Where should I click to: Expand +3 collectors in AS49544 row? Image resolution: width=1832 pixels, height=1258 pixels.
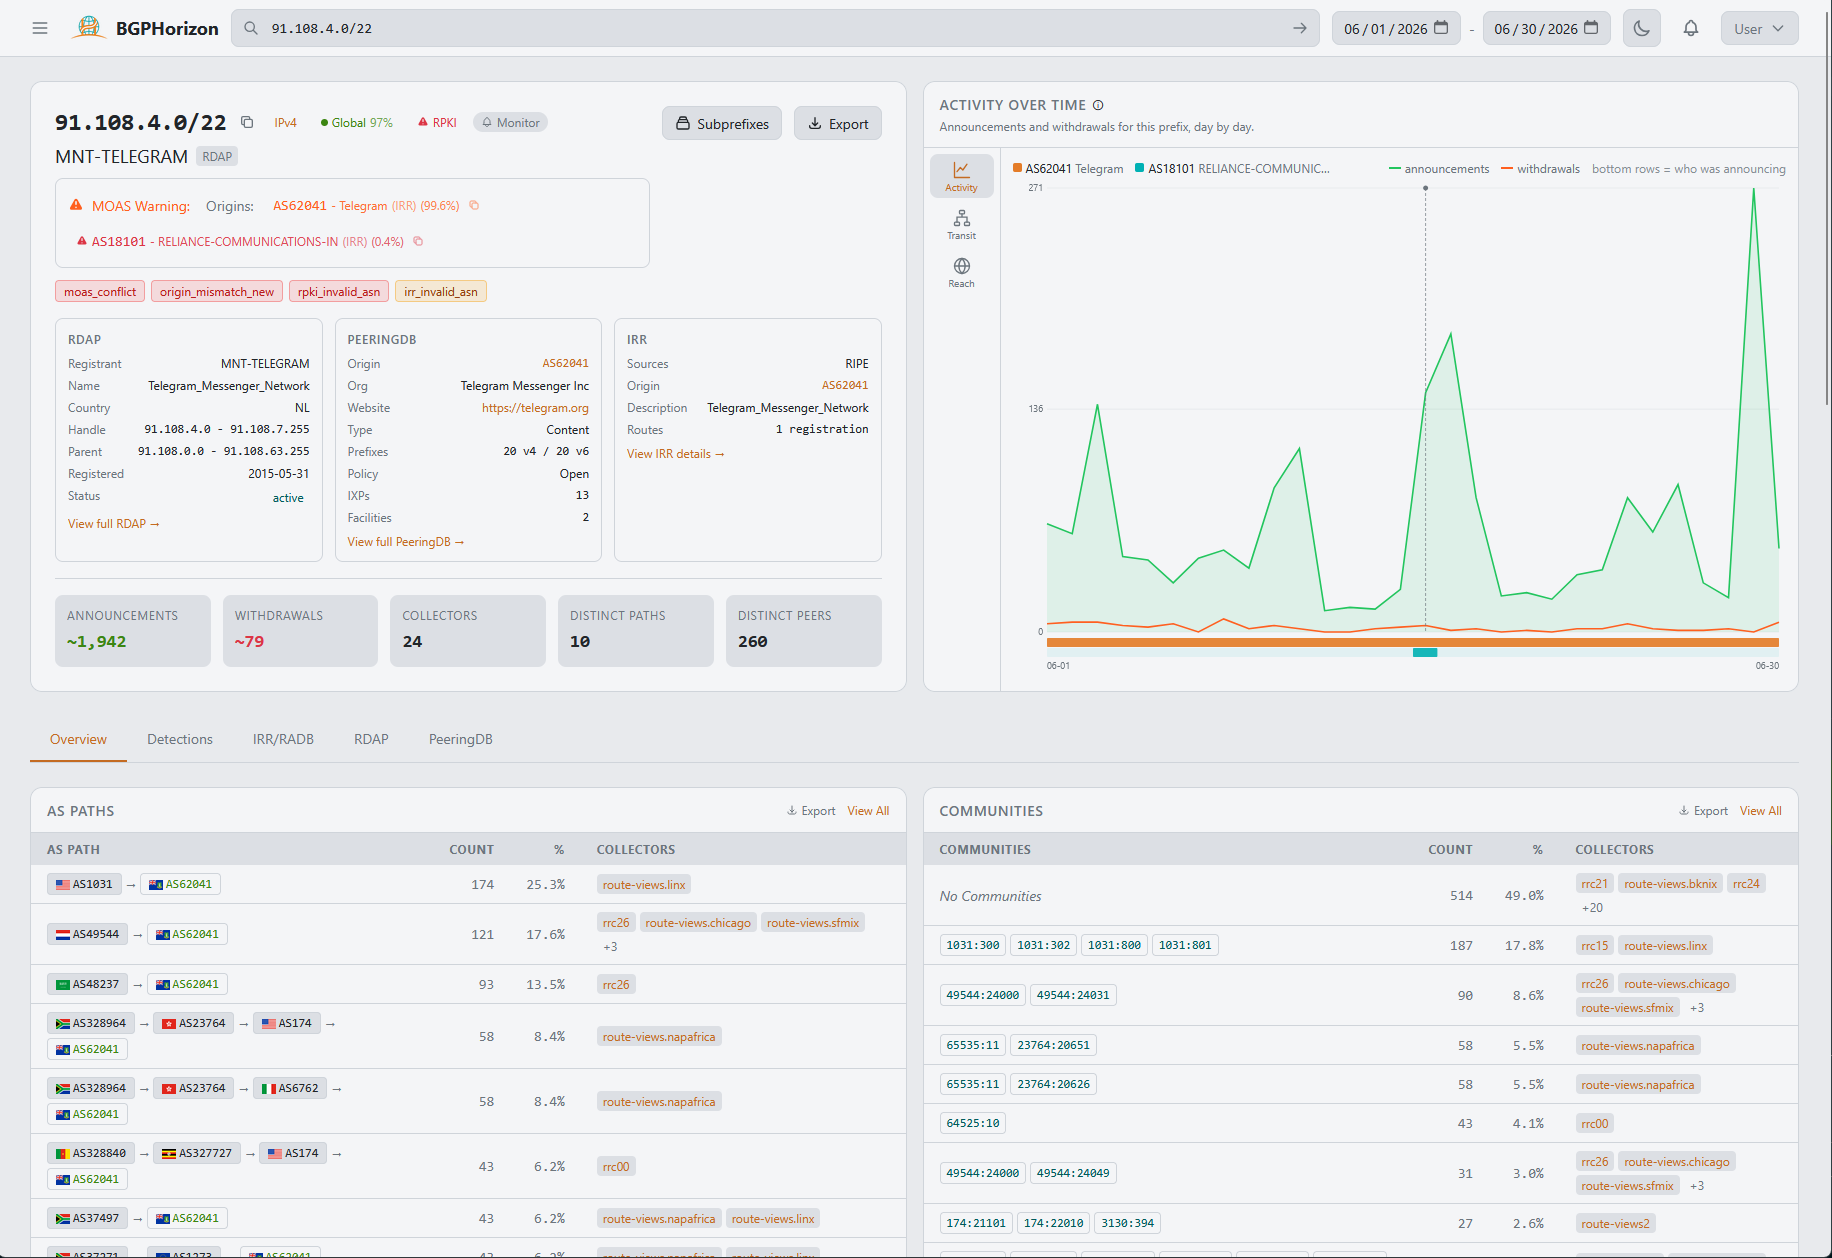pyautogui.click(x=610, y=947)
